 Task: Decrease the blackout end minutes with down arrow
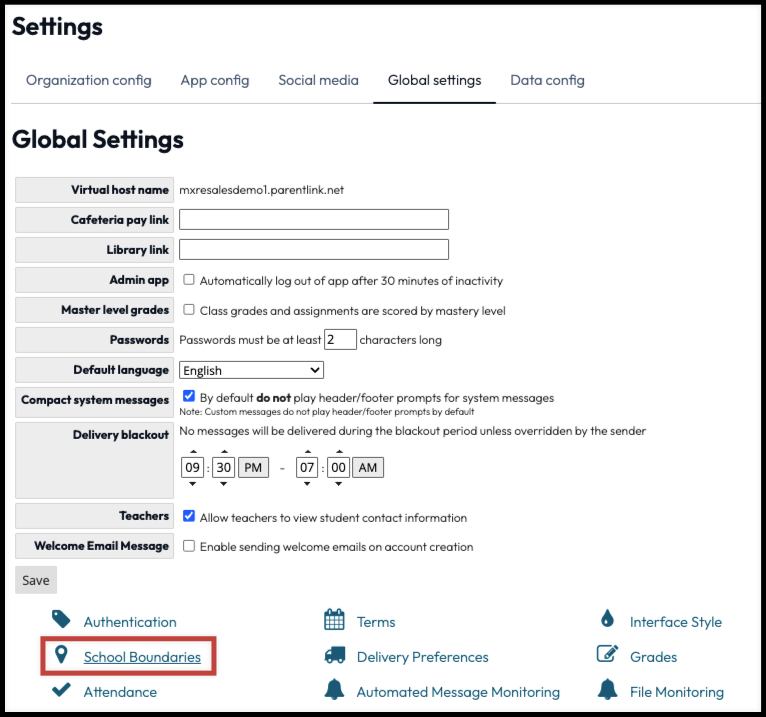click(x=339, y=483)
